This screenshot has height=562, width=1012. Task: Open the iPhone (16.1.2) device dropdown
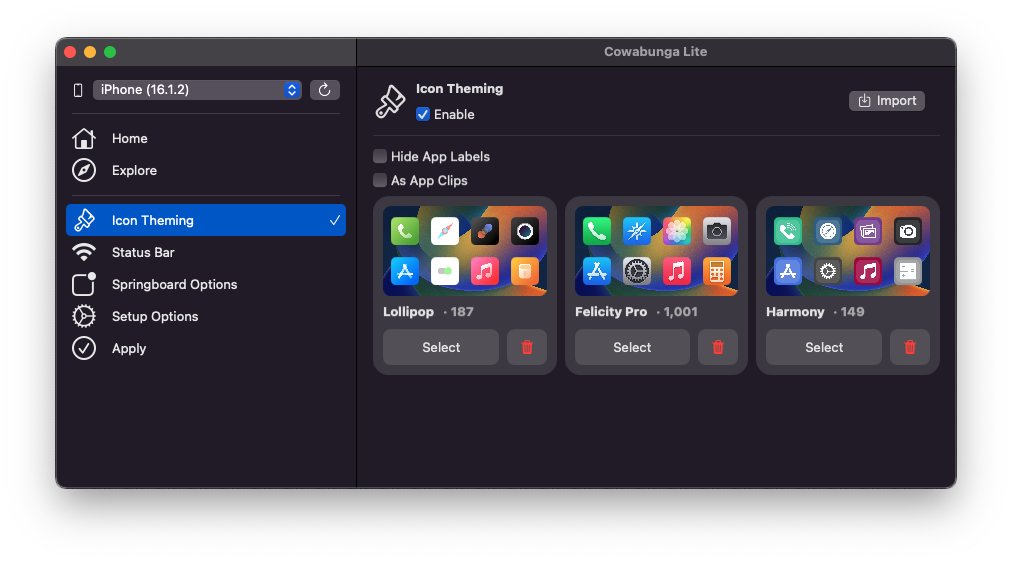pyautogui.click(x=197, y=90)
